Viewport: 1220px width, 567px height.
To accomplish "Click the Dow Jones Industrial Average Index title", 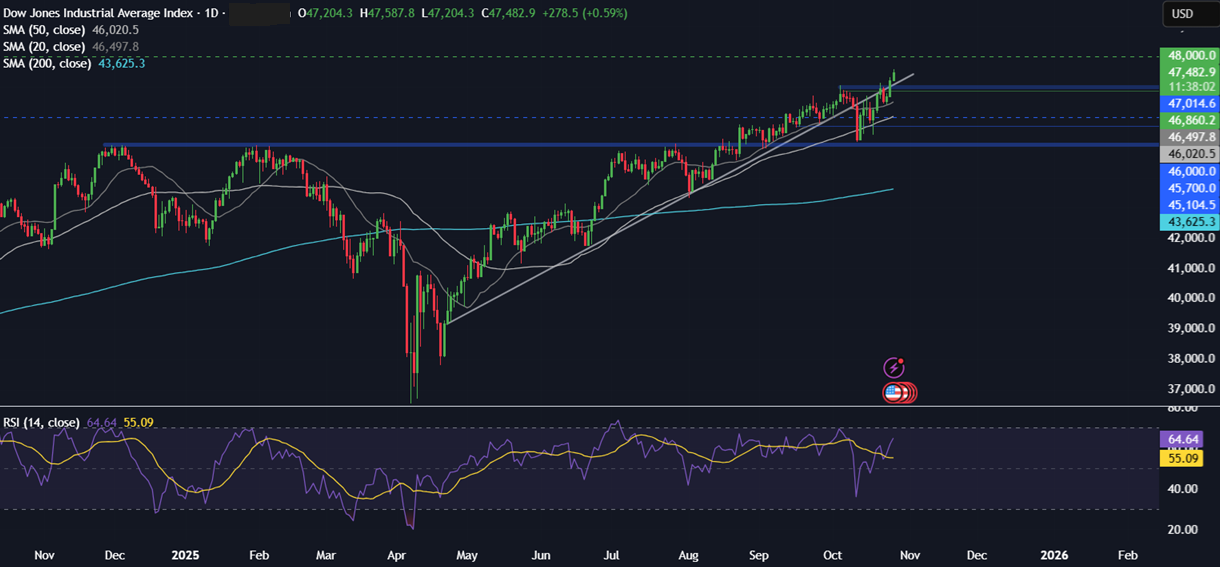I will pos(98,13).
